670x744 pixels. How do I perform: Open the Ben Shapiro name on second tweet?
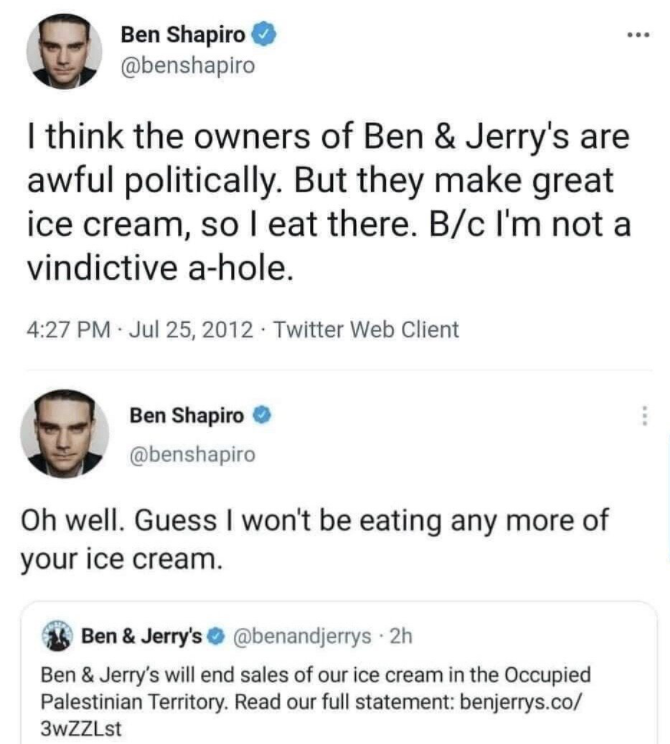(x=186, y=415)
